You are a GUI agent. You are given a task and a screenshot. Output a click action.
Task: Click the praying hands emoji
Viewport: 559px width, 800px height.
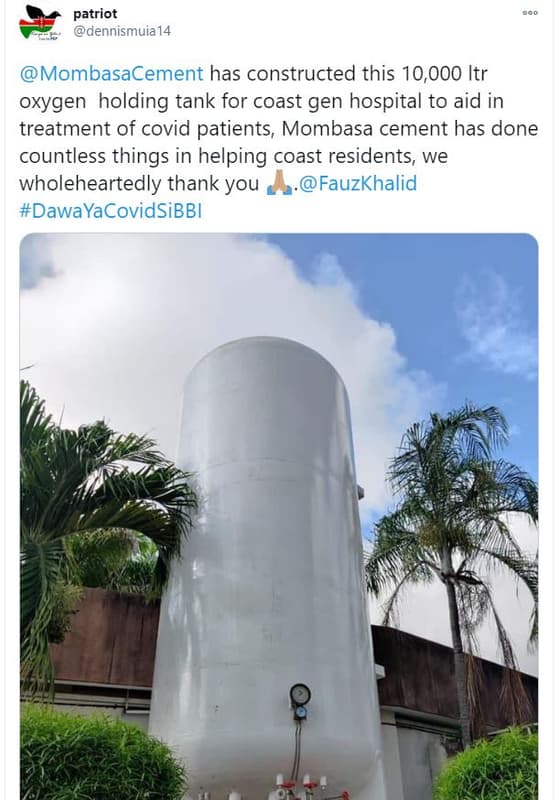280,184
